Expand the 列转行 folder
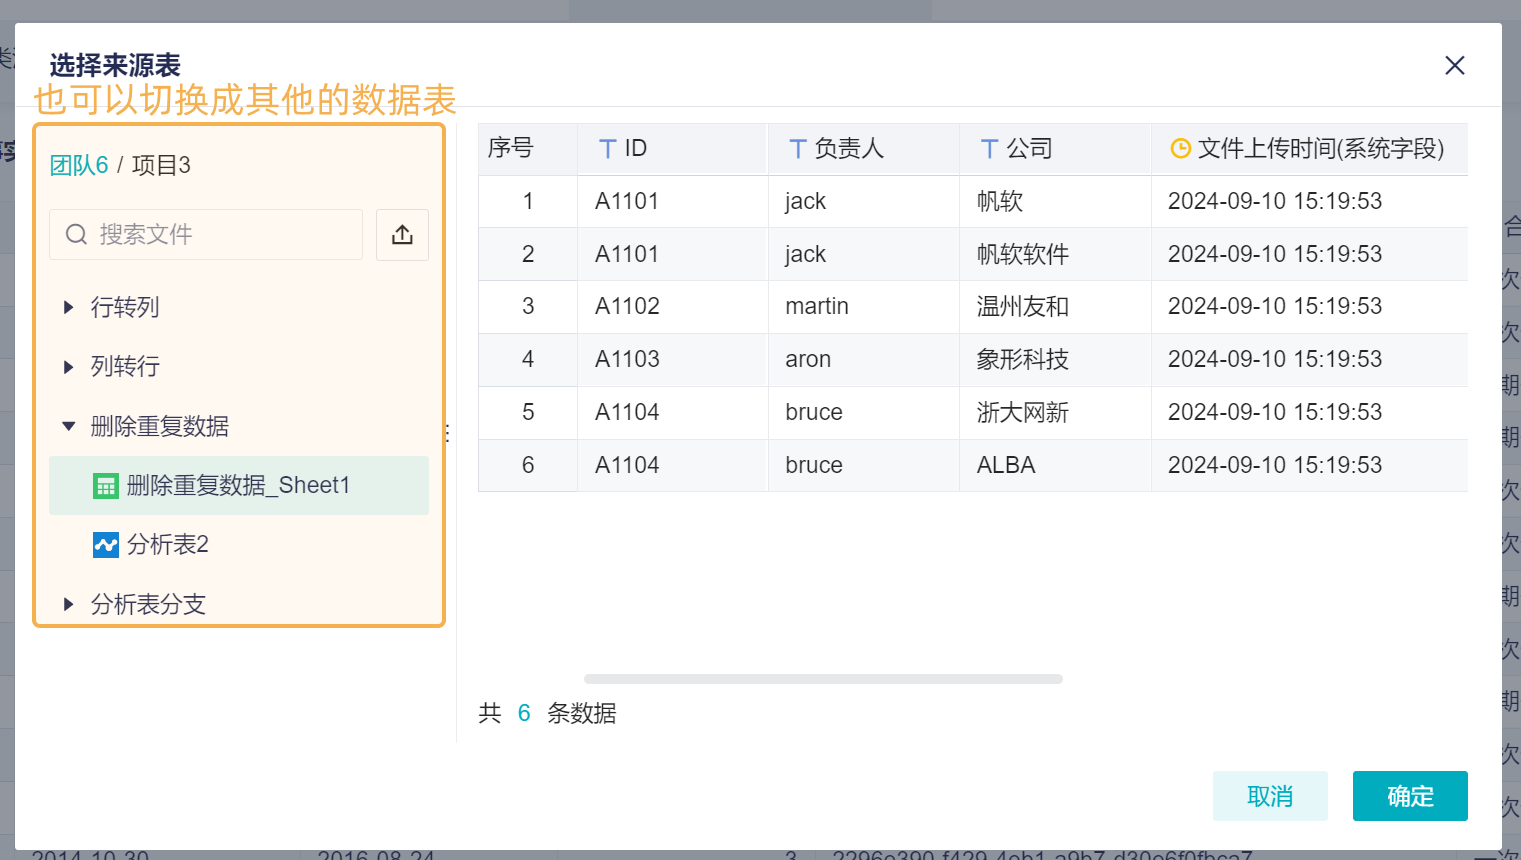Viewport: 1521px width, 860px height. [x=68, y=367]
